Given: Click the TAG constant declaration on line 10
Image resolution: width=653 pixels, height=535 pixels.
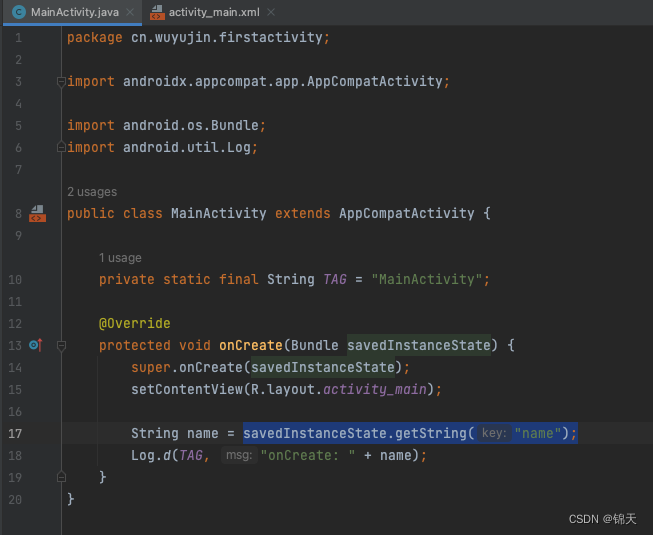Looking at the screenshot, I should coord(335,279).
